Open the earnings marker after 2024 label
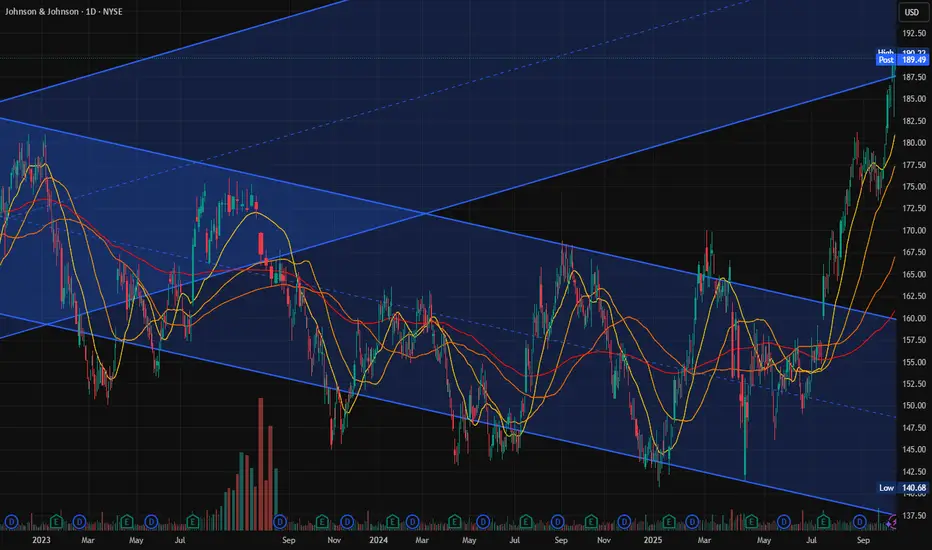This screenshot has height=550, width=932. (x=392, y=522)
